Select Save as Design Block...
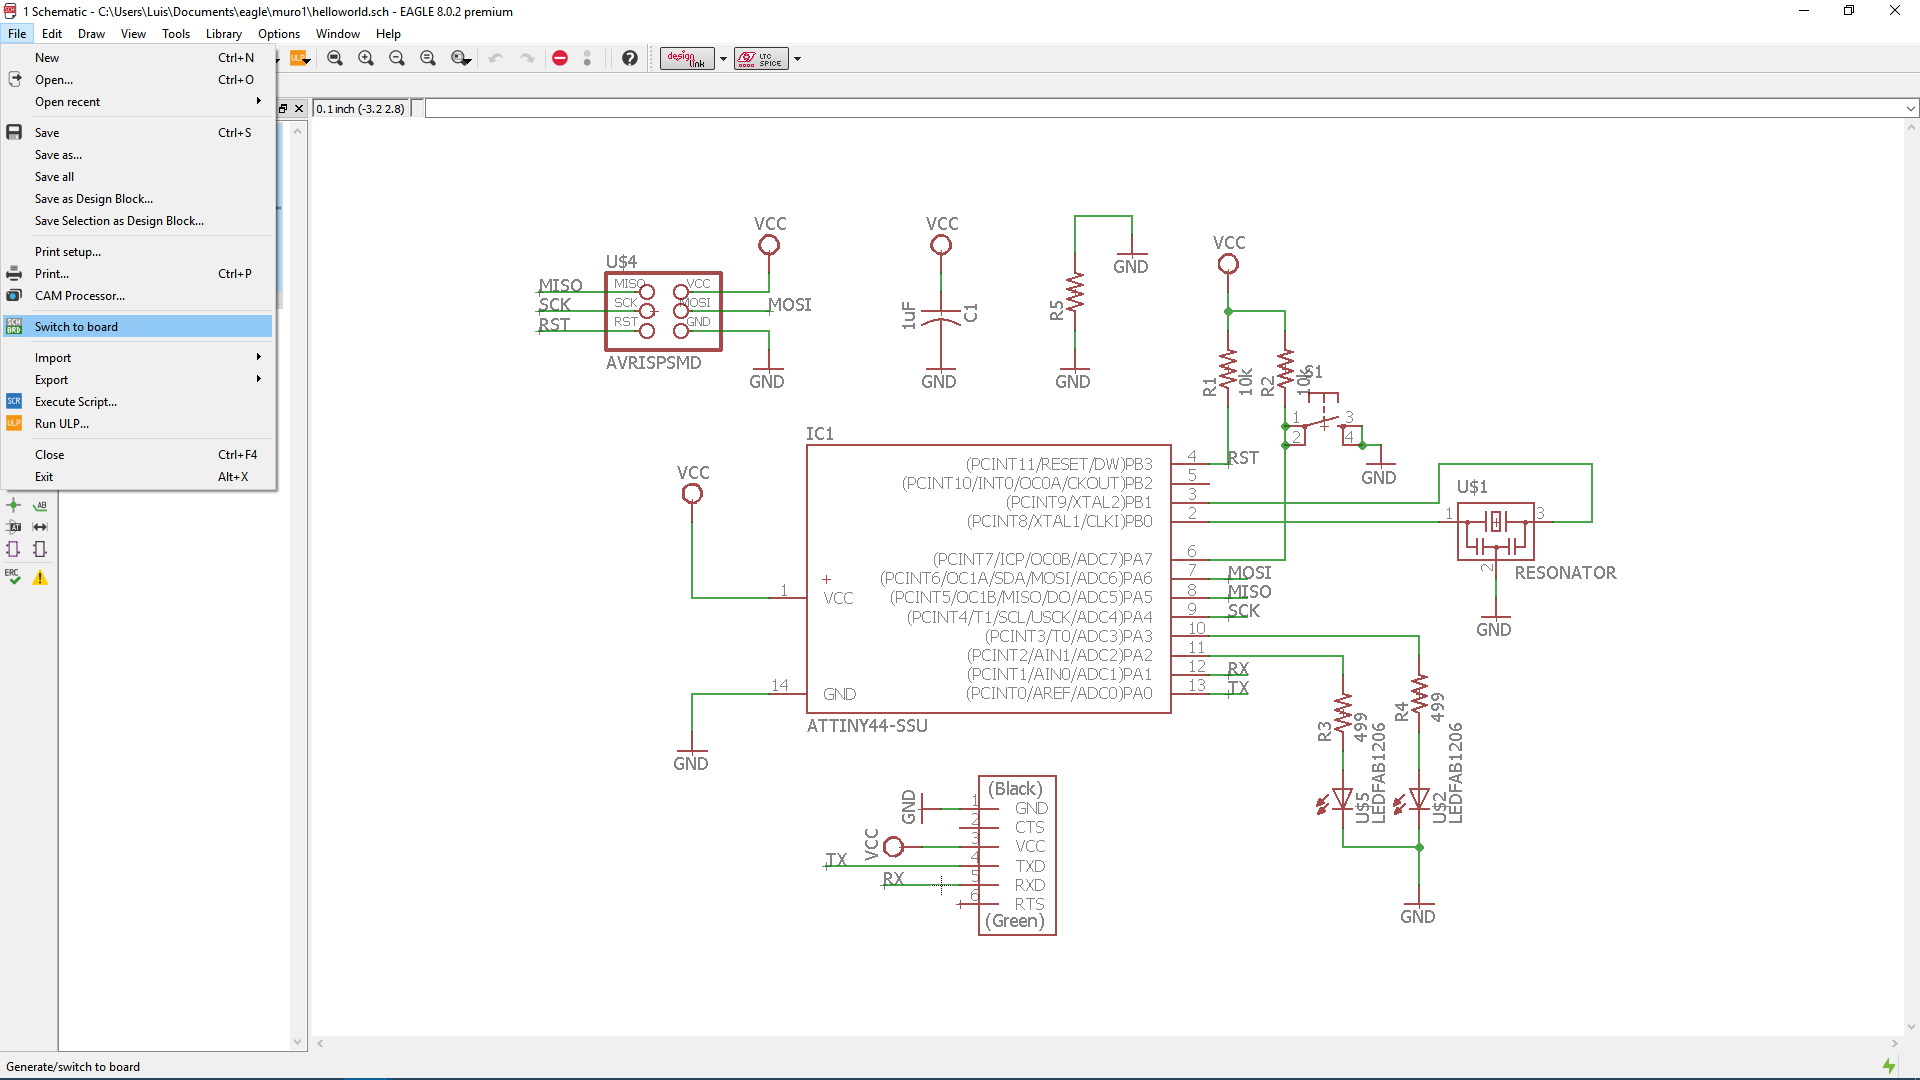 138,198
